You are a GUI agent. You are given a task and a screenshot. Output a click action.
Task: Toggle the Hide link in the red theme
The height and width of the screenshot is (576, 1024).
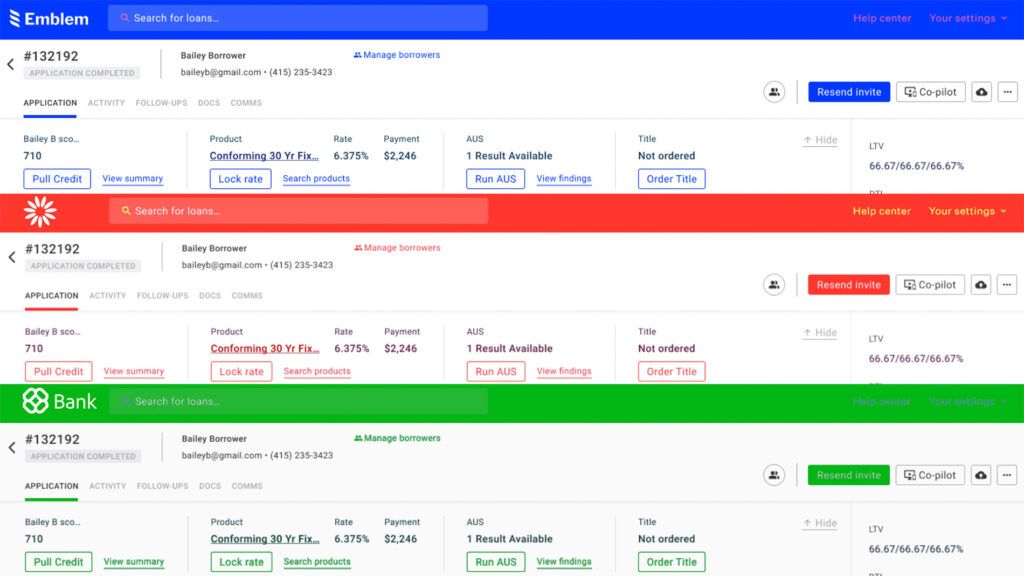coord(819,332)
